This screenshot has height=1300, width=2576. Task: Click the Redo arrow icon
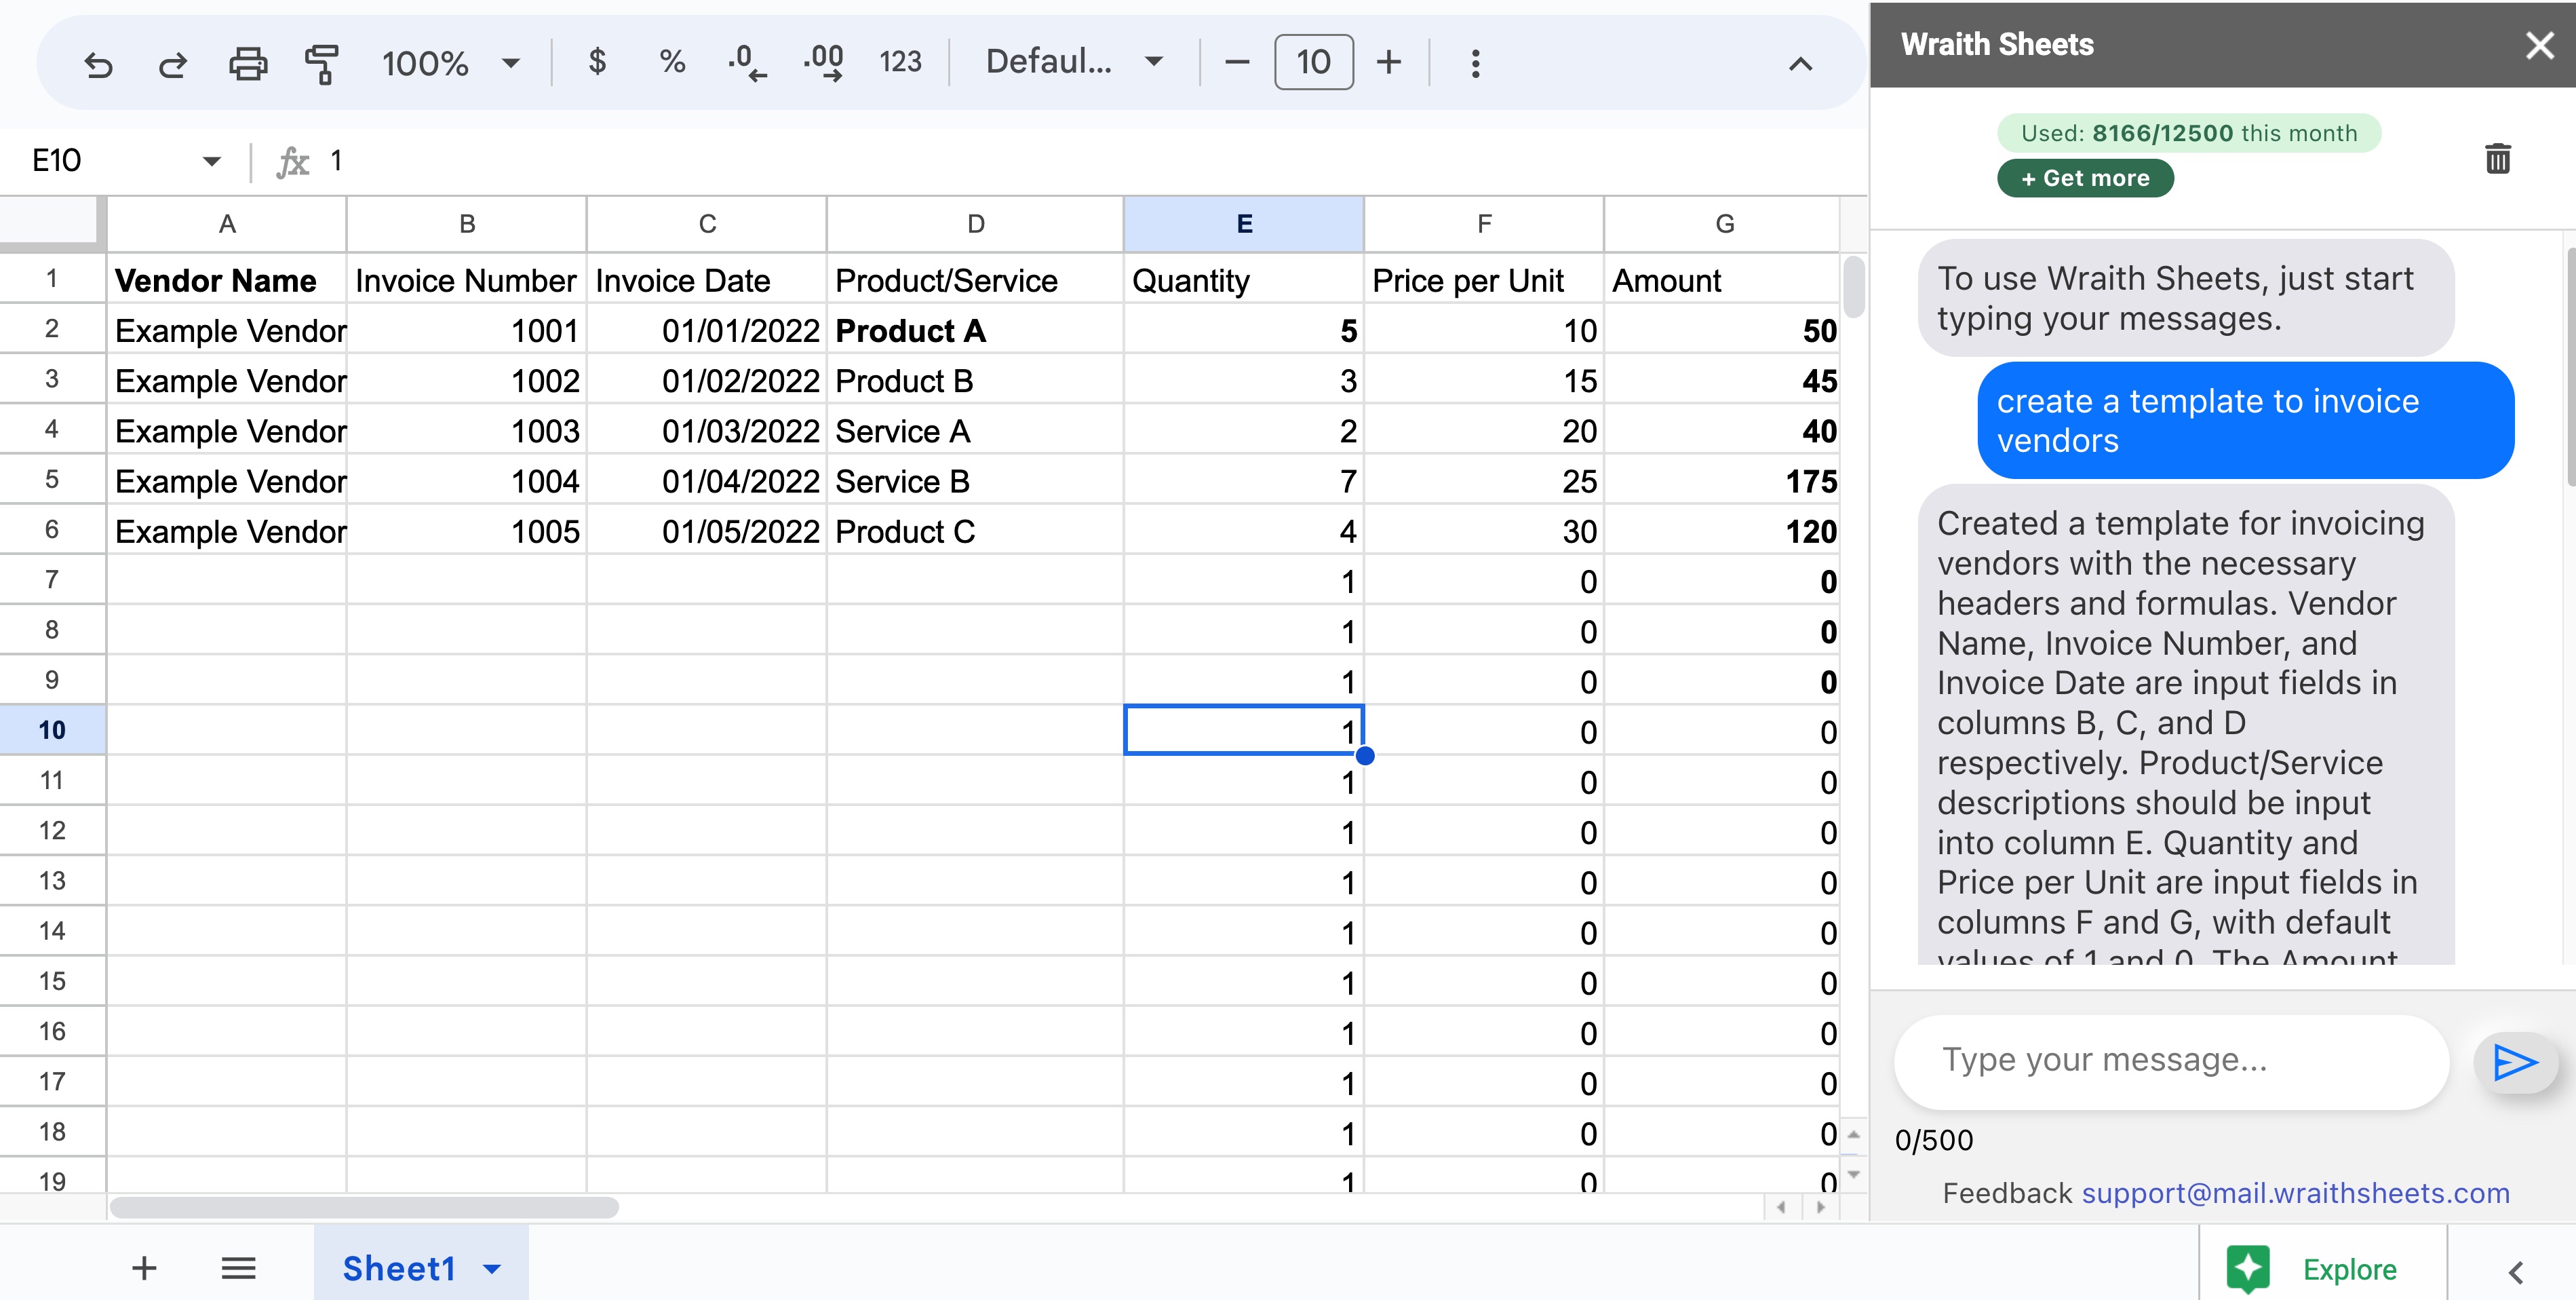[172, 64]
